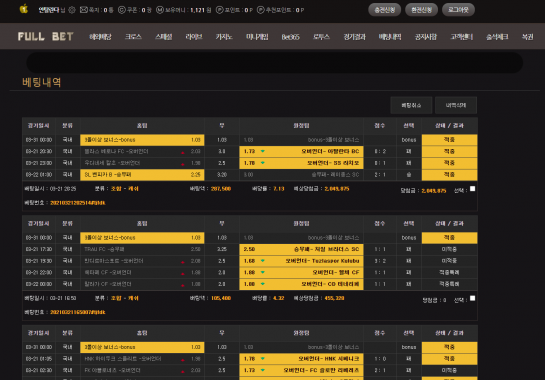This screenshot has height=380, width=545.
Task: Click the 베팅취소 button
Action: click(411, 105)
